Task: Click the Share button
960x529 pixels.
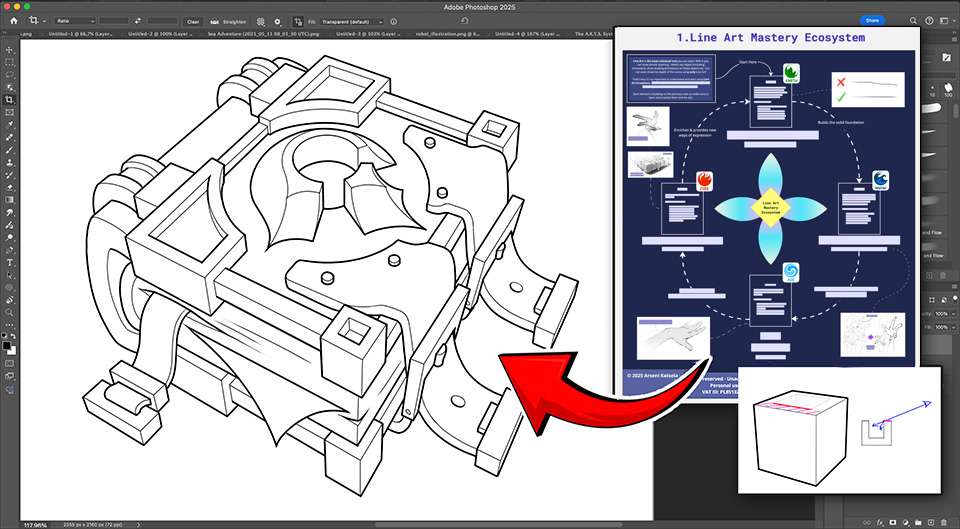Action: point(873,20)
